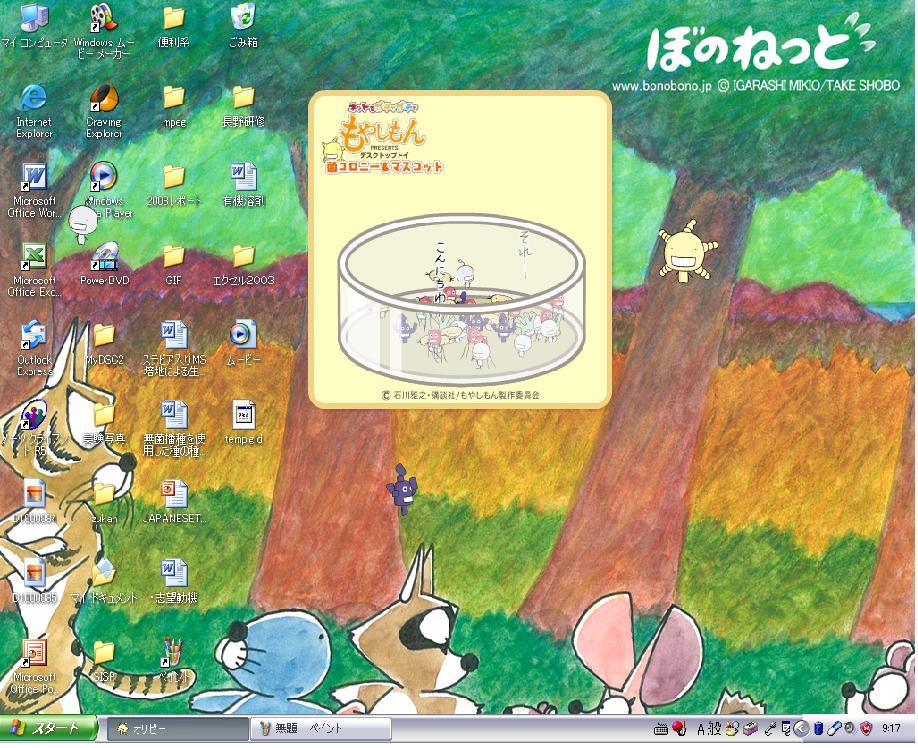
Task: Open the ムービー video file
Action: (x=243, y=343)
